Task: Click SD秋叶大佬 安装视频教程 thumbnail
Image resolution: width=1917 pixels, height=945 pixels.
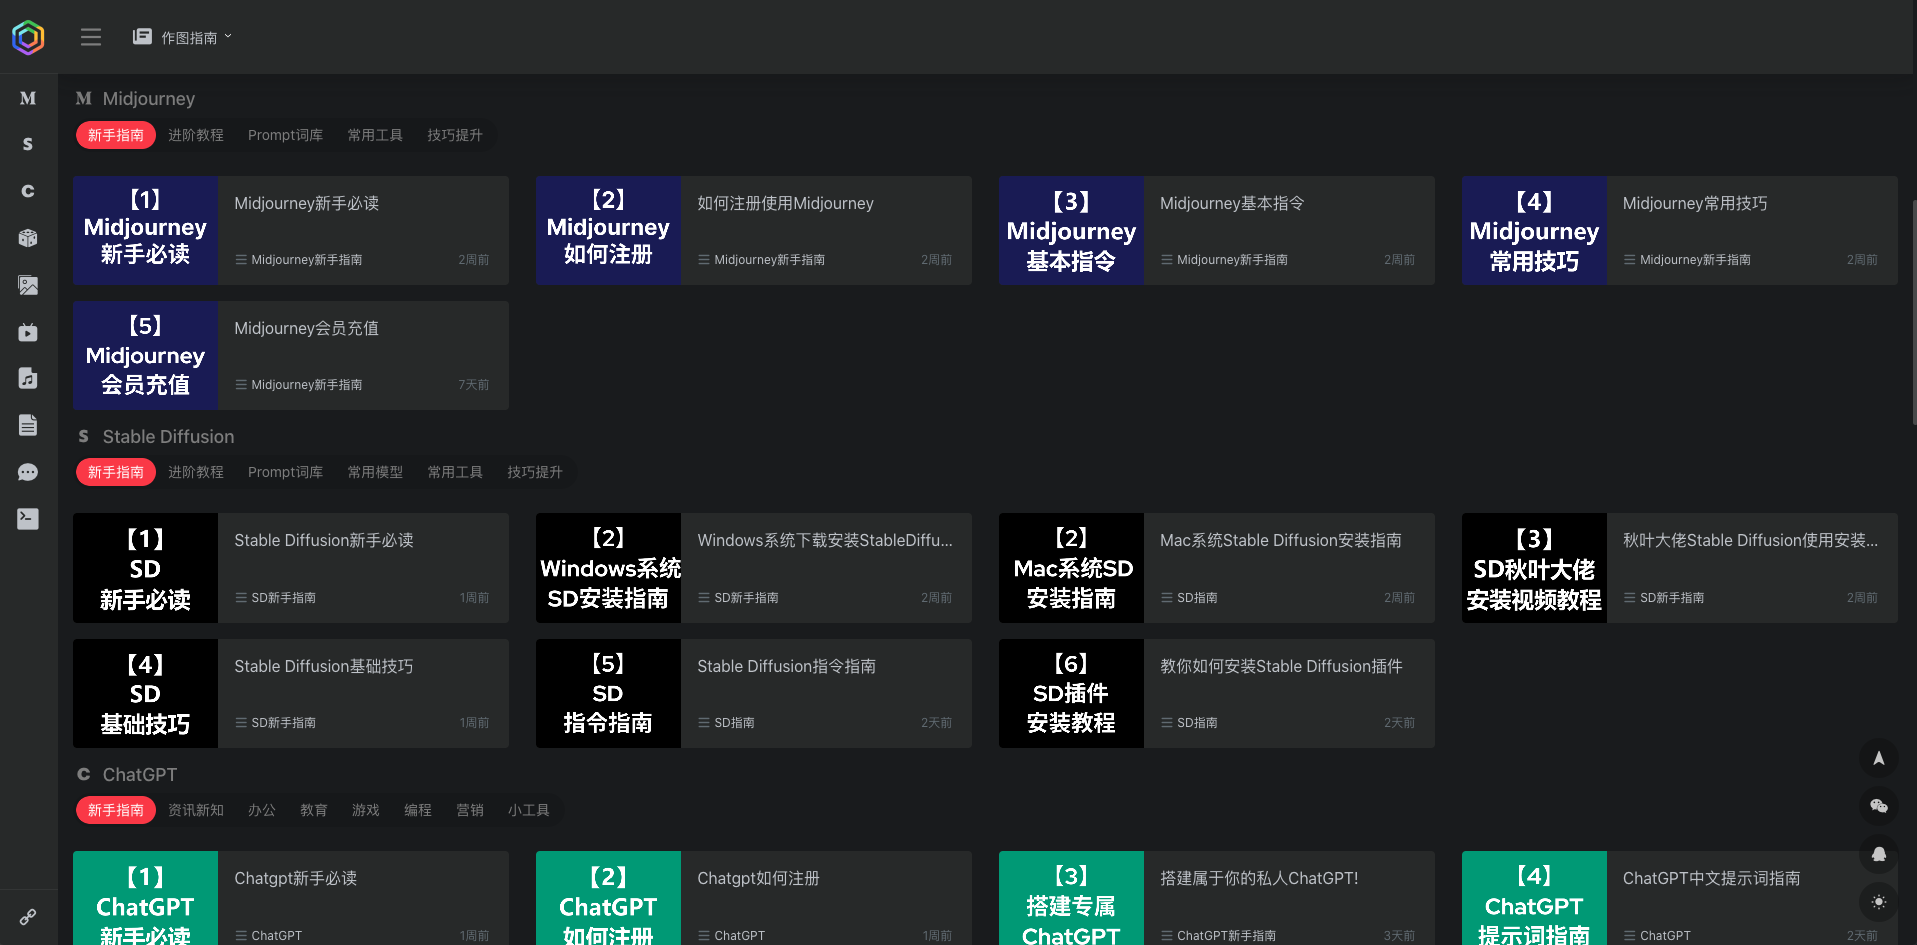Action: 1534,568
